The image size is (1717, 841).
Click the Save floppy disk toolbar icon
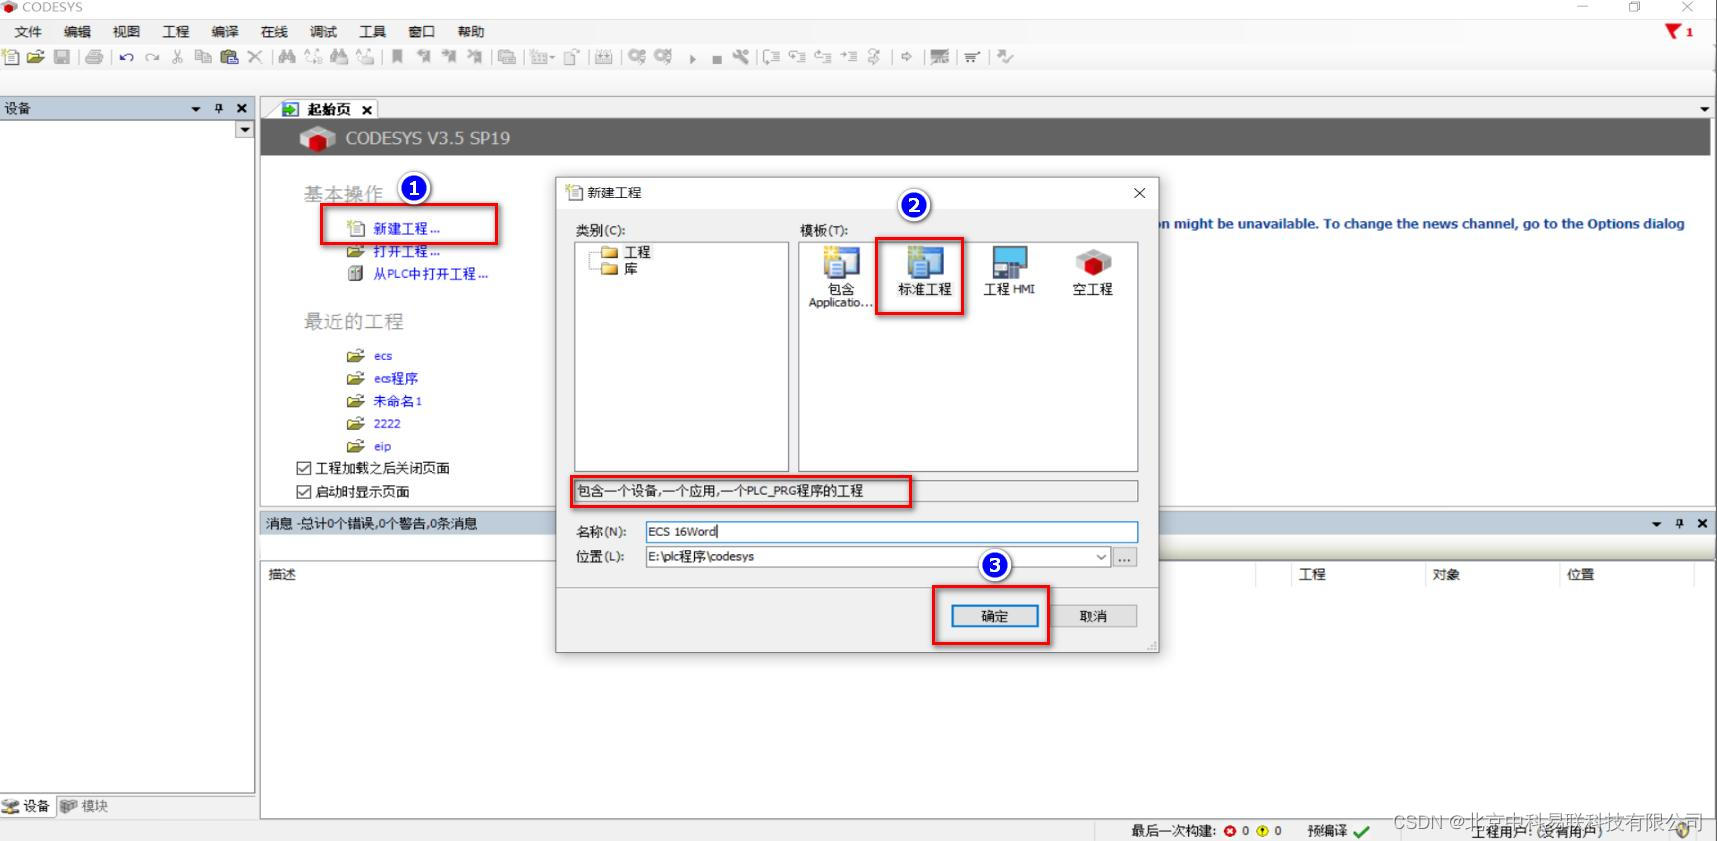pos(62,57)
